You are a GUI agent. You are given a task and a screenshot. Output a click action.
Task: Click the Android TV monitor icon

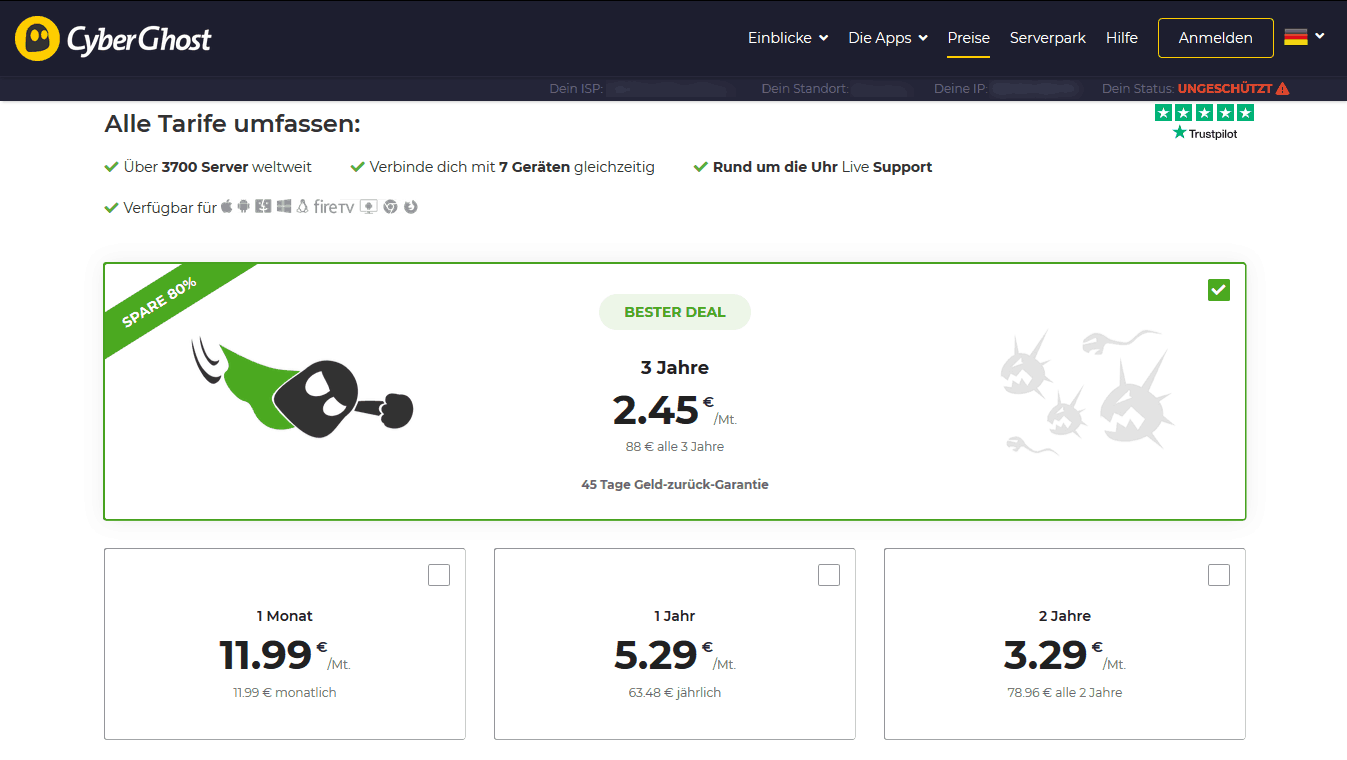369,207
